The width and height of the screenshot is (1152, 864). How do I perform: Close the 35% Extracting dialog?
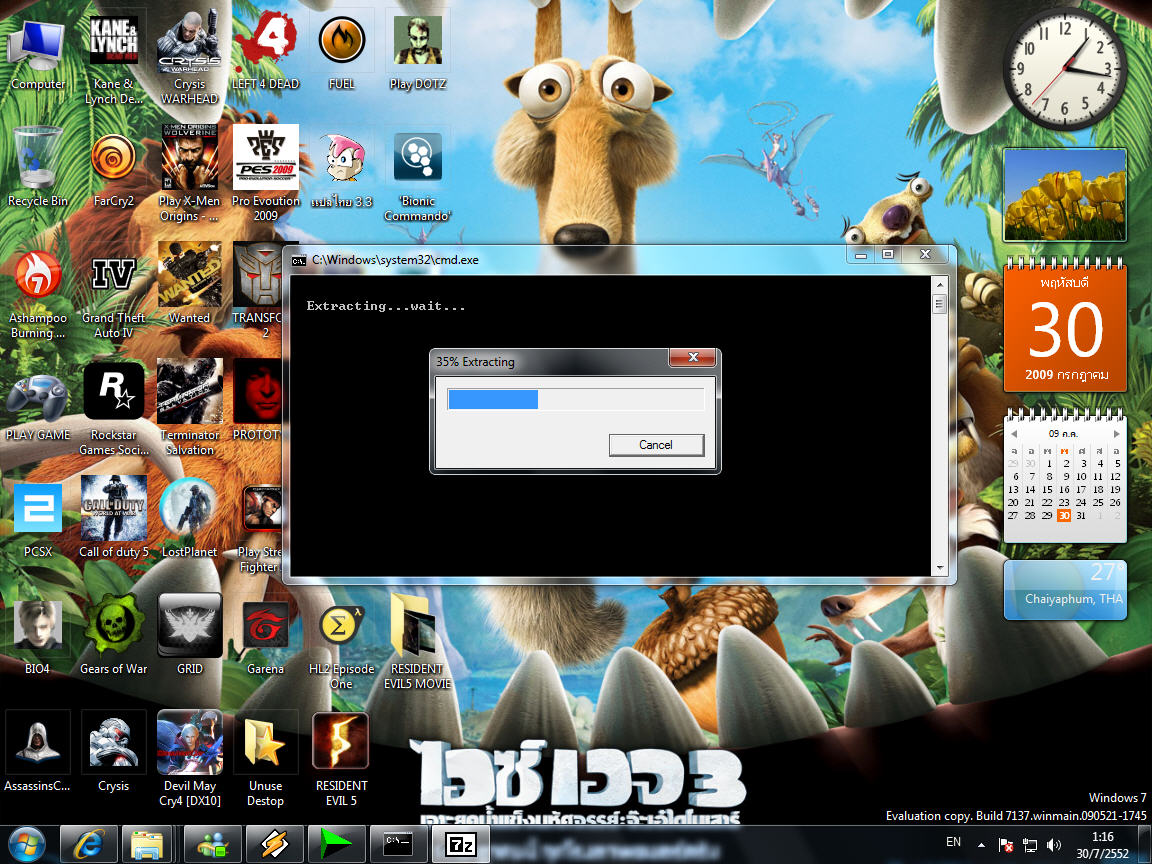click(x=692, y=357)
